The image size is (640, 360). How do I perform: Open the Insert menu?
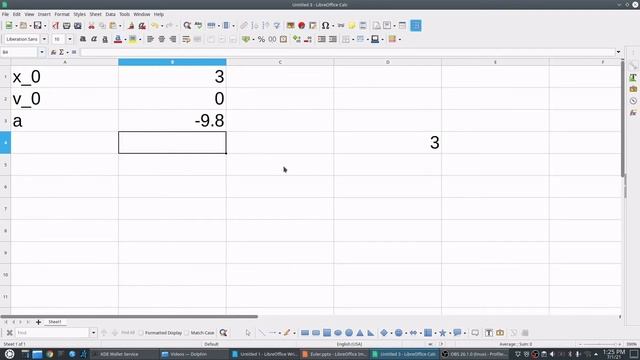(44, 14)
